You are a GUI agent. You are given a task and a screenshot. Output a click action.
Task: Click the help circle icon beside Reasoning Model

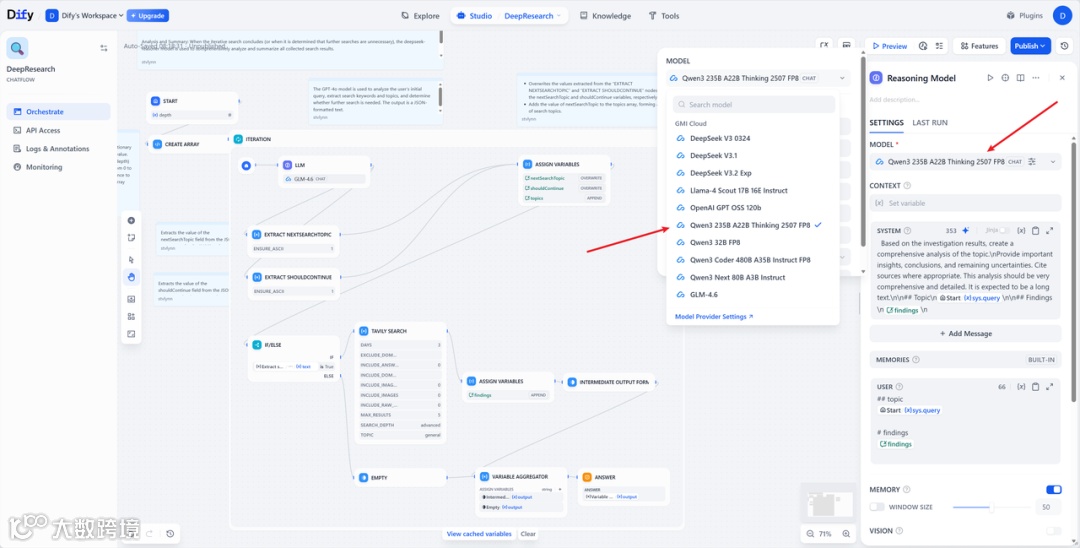pyautogui.click(x=1005, y=78)
